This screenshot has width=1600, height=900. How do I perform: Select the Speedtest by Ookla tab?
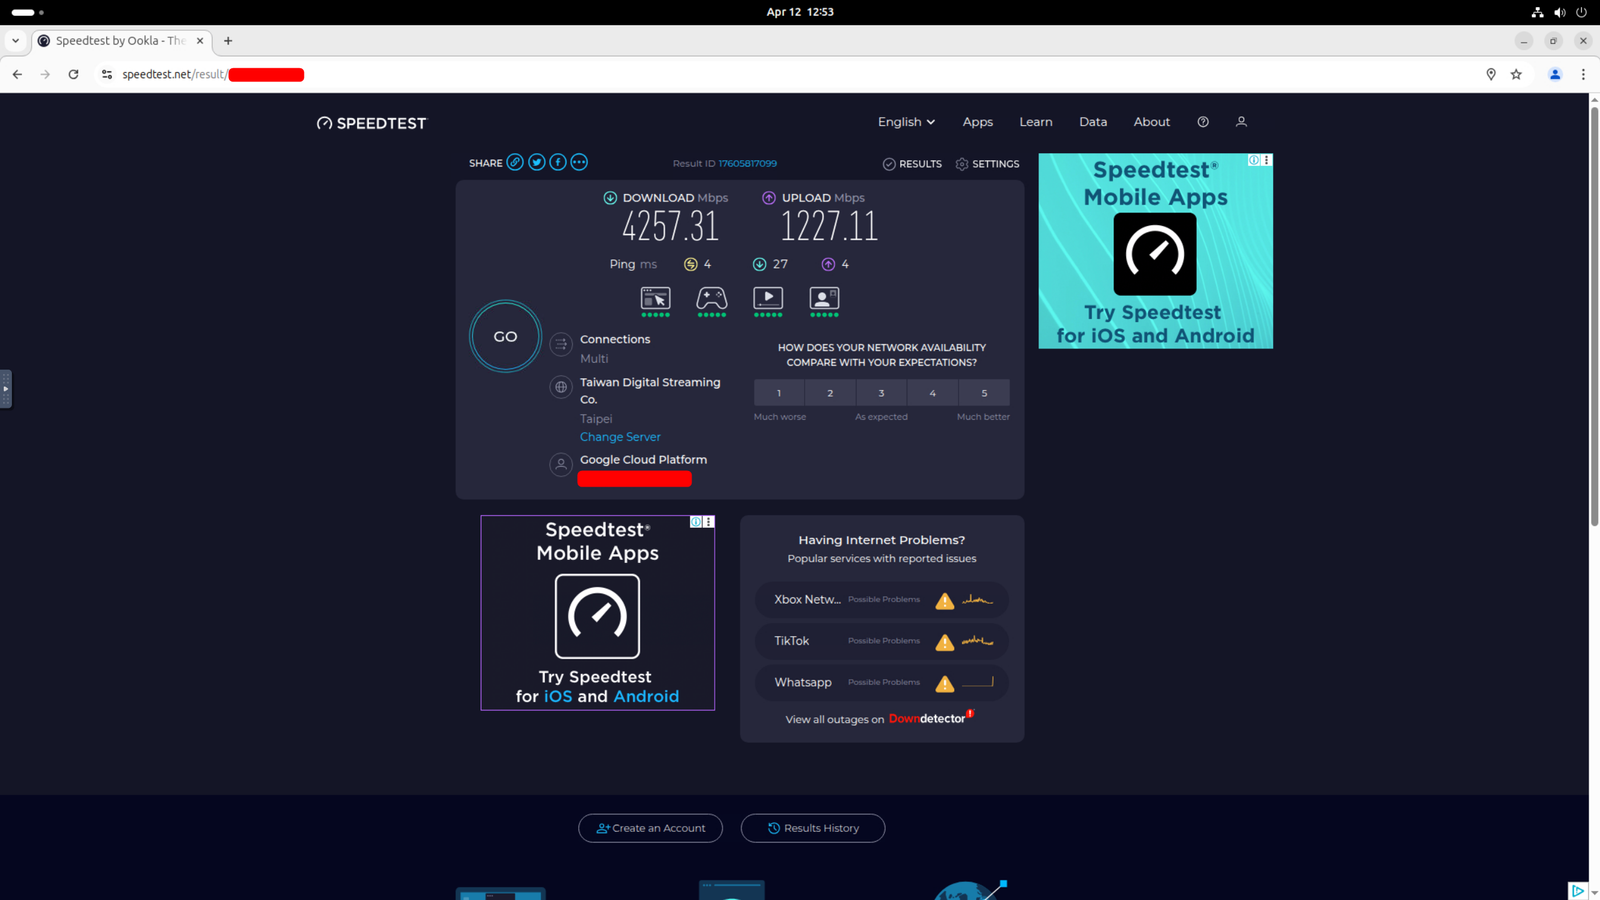tap(121, 41)
